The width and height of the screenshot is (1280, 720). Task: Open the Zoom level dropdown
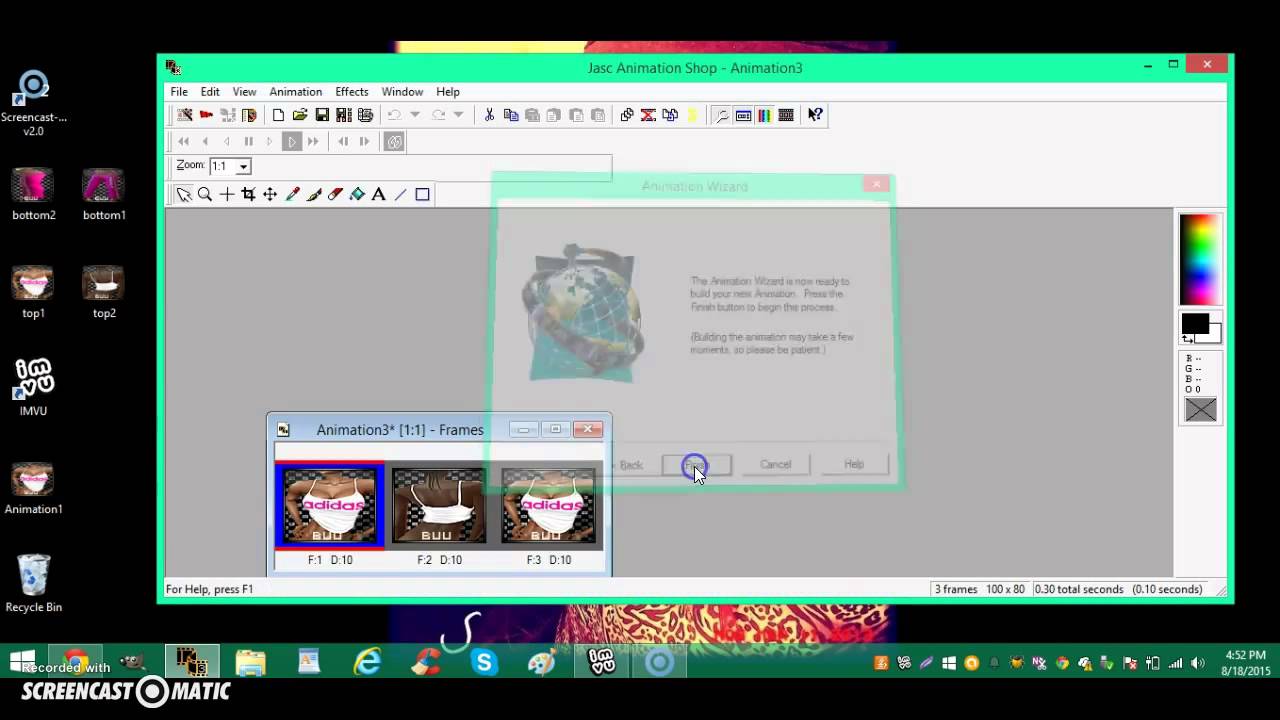tap(242, 166)
